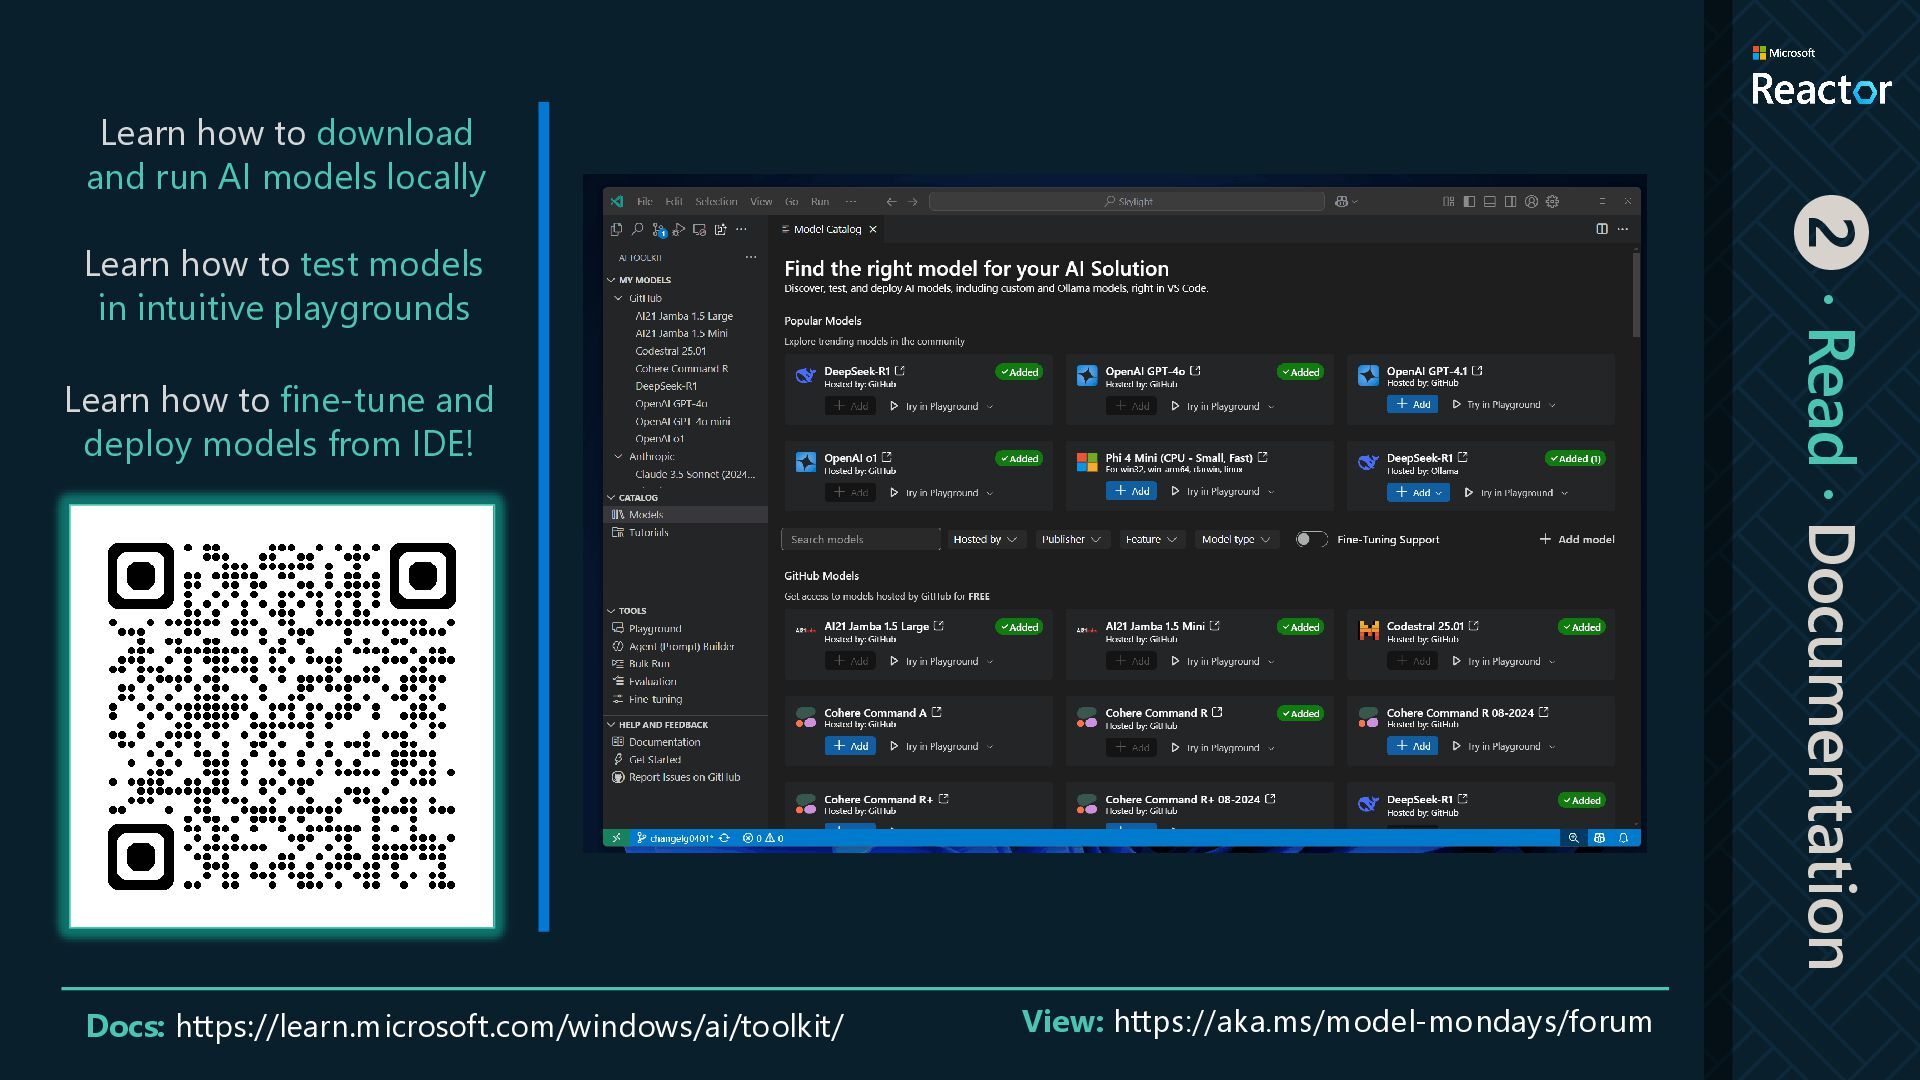Open the Manage gear icon

tap(1552, 201)
